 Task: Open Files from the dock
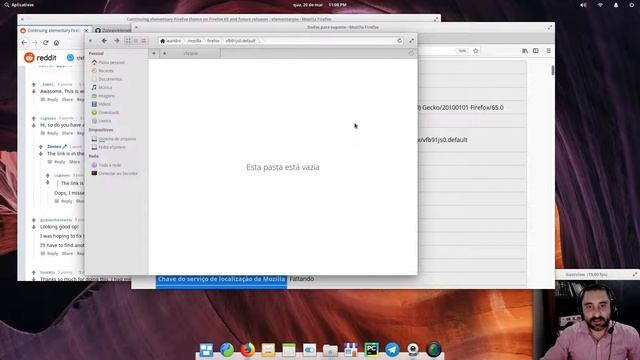click(330, 350)
